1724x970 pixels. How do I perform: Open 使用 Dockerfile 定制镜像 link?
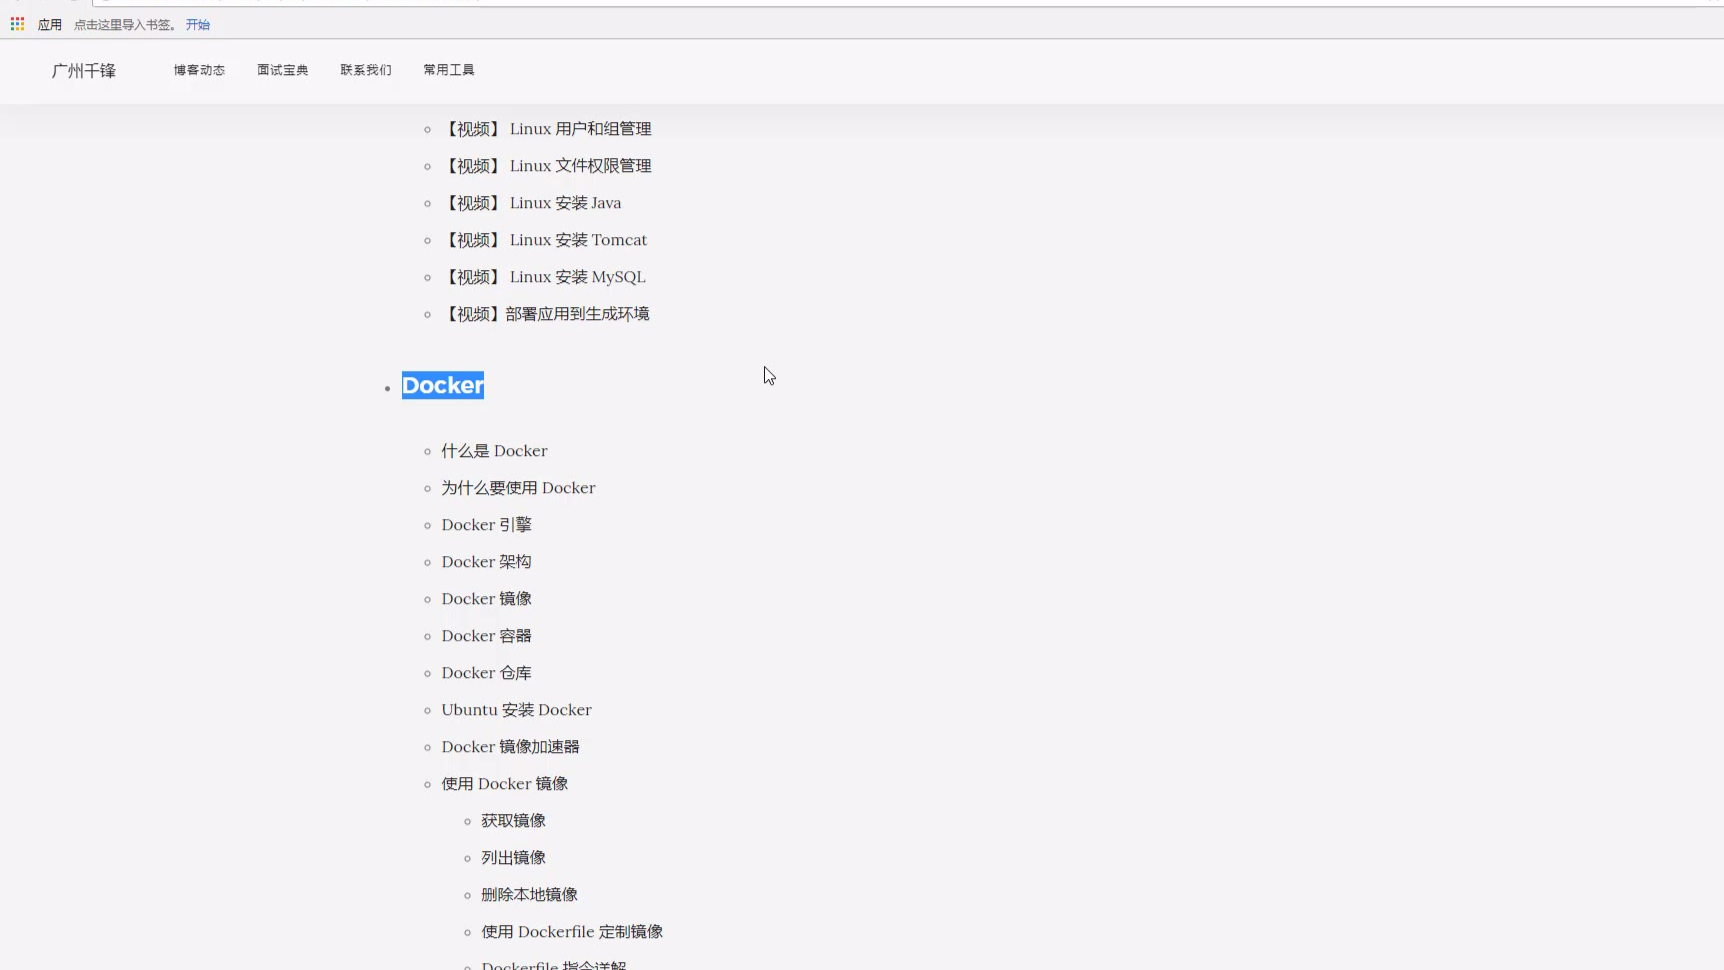[x=572, y=932]
